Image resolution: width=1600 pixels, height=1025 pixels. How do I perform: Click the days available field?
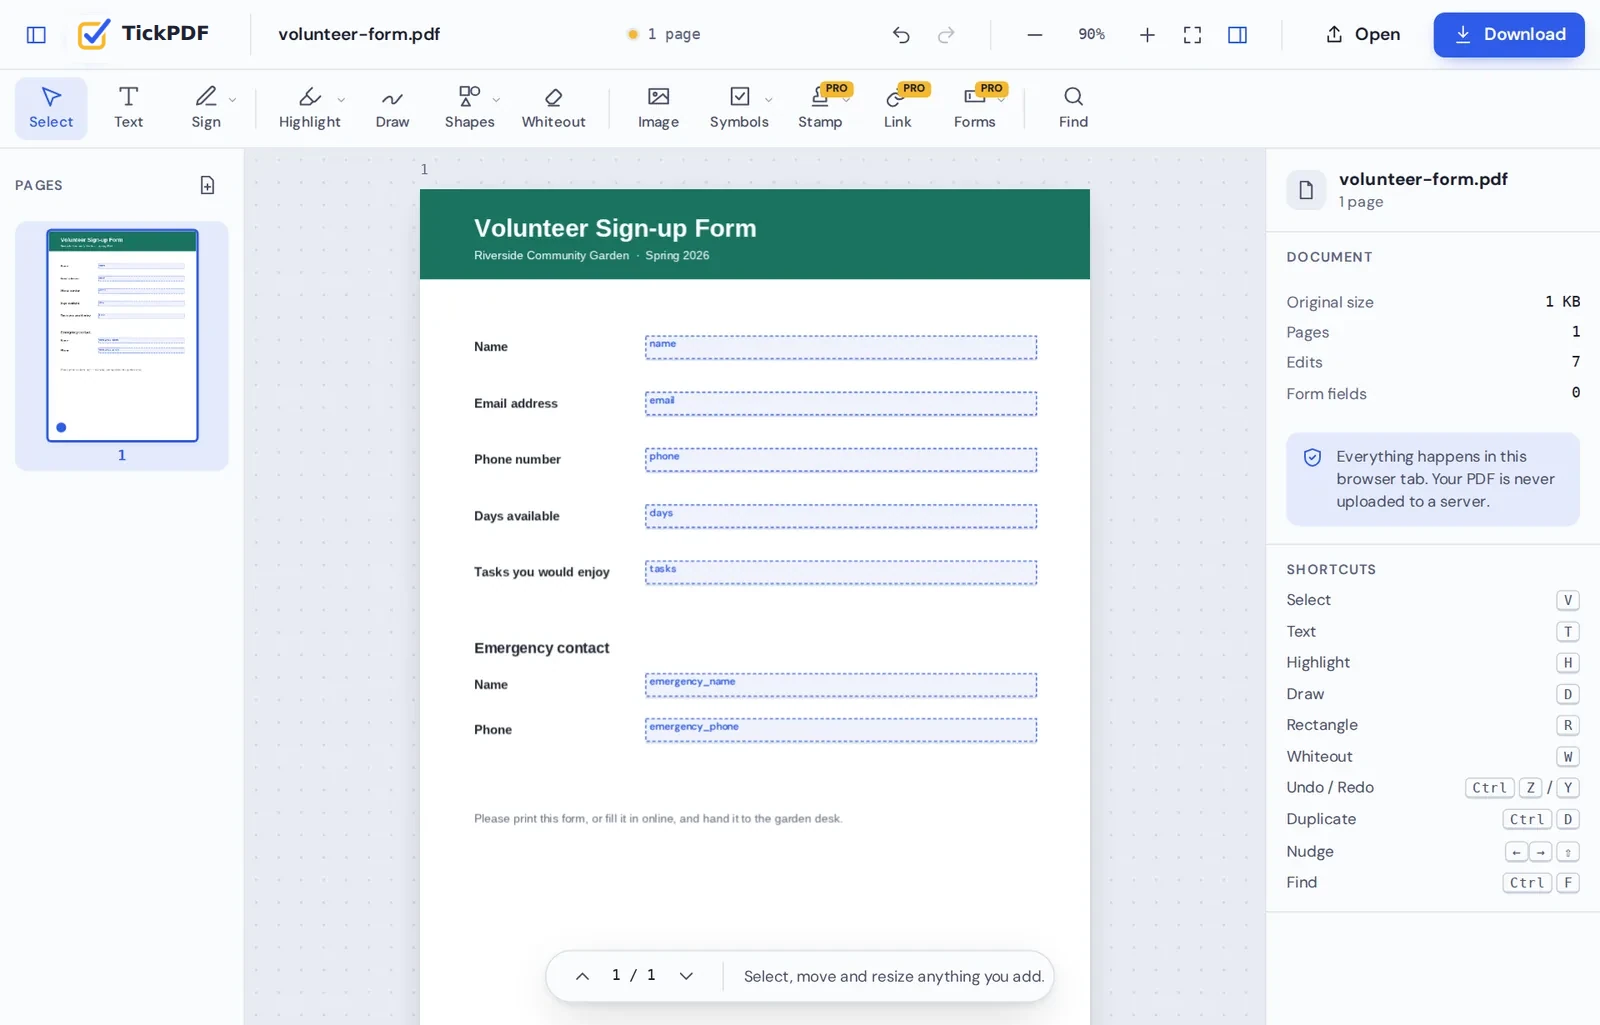pyautogui.click(x=841, y=516)
